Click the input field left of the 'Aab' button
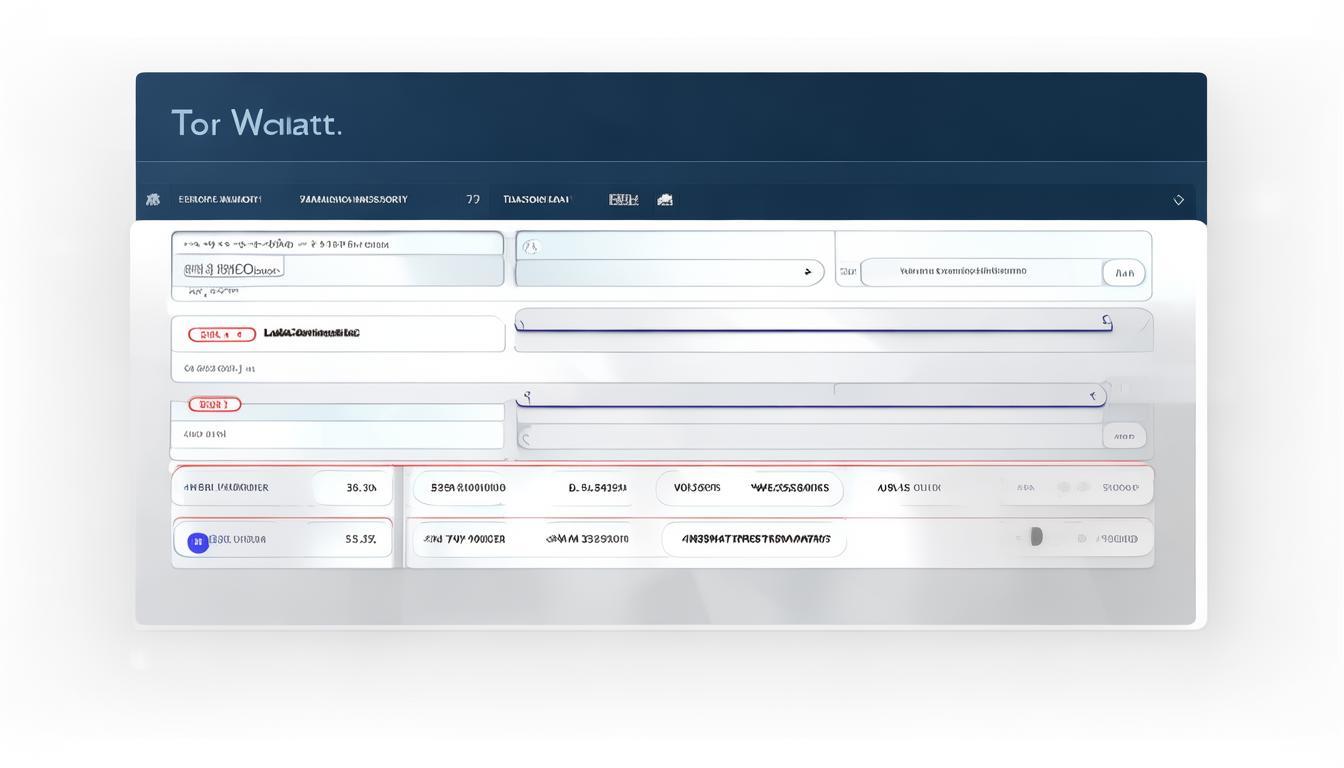 pos(981,272)
